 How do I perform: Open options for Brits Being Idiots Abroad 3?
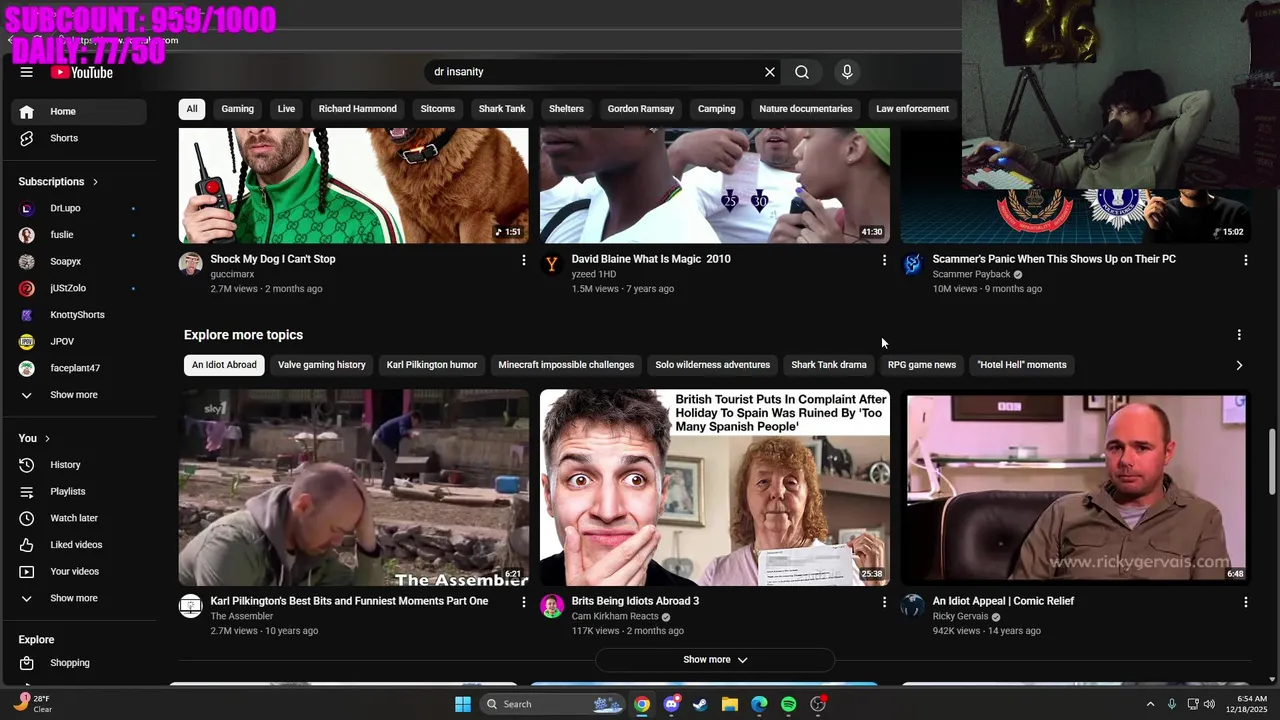[x=884, y=602]
